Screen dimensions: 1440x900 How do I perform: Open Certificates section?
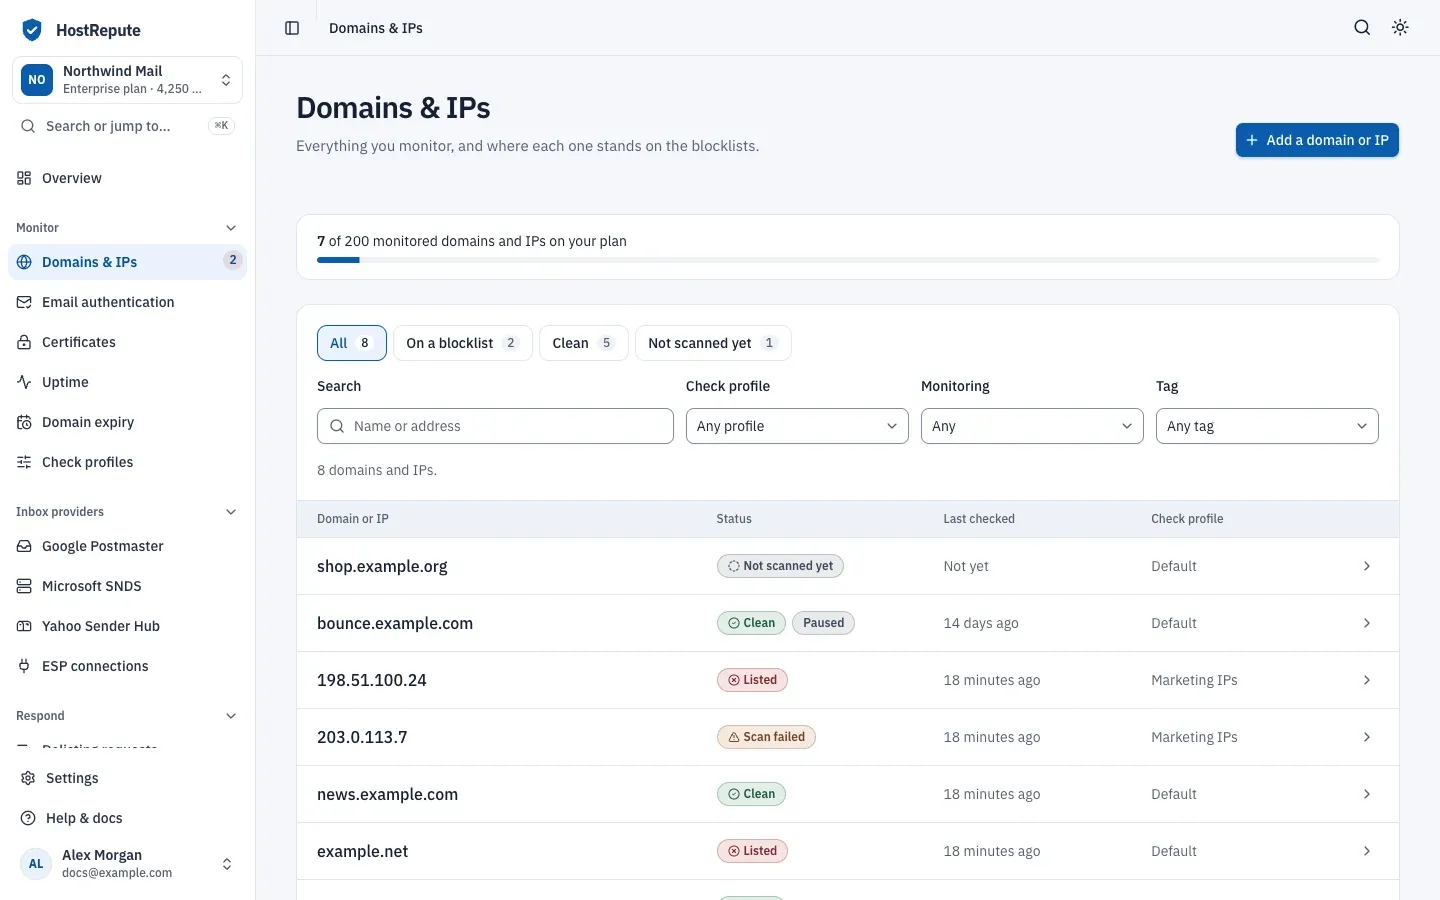[127, 342]
